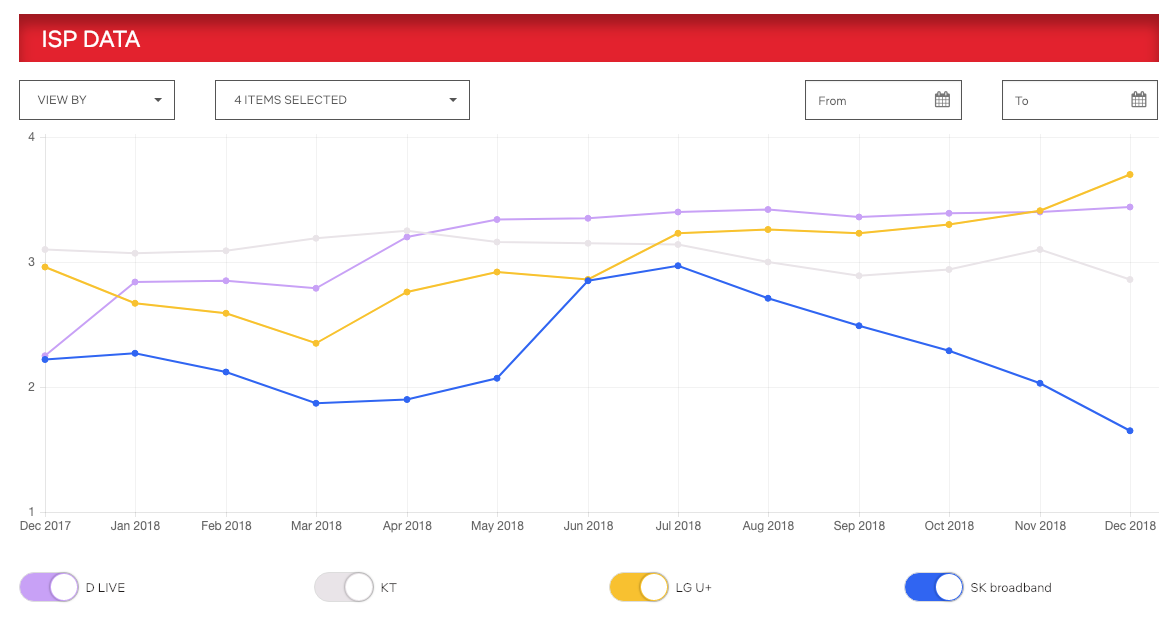Click calendar icon in To field
Screen dimensions: 1172x625
(x=1138, y=100)
